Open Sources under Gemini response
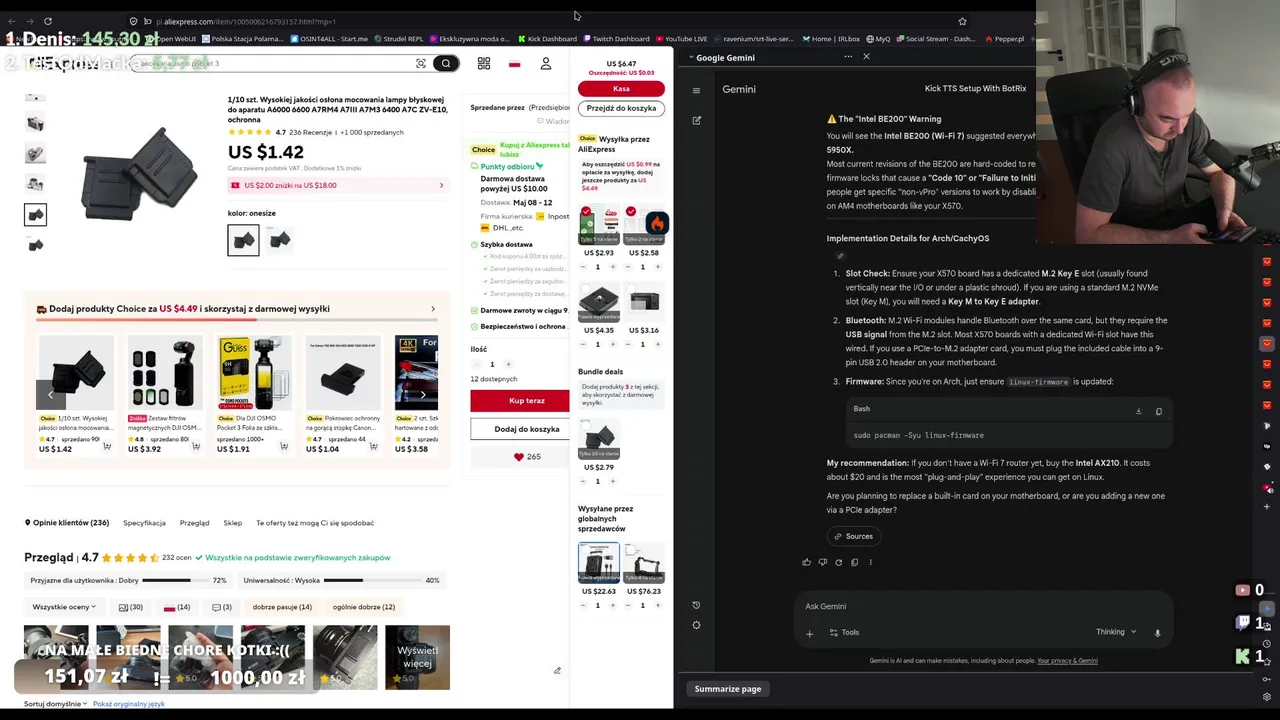The image size is (1280, 720). [853, 536]
